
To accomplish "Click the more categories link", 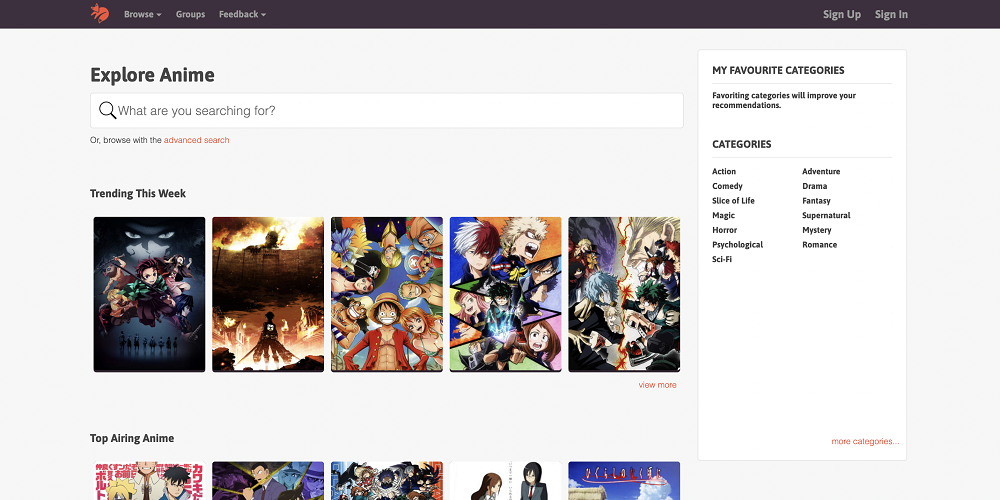I will tap(864, 441).
